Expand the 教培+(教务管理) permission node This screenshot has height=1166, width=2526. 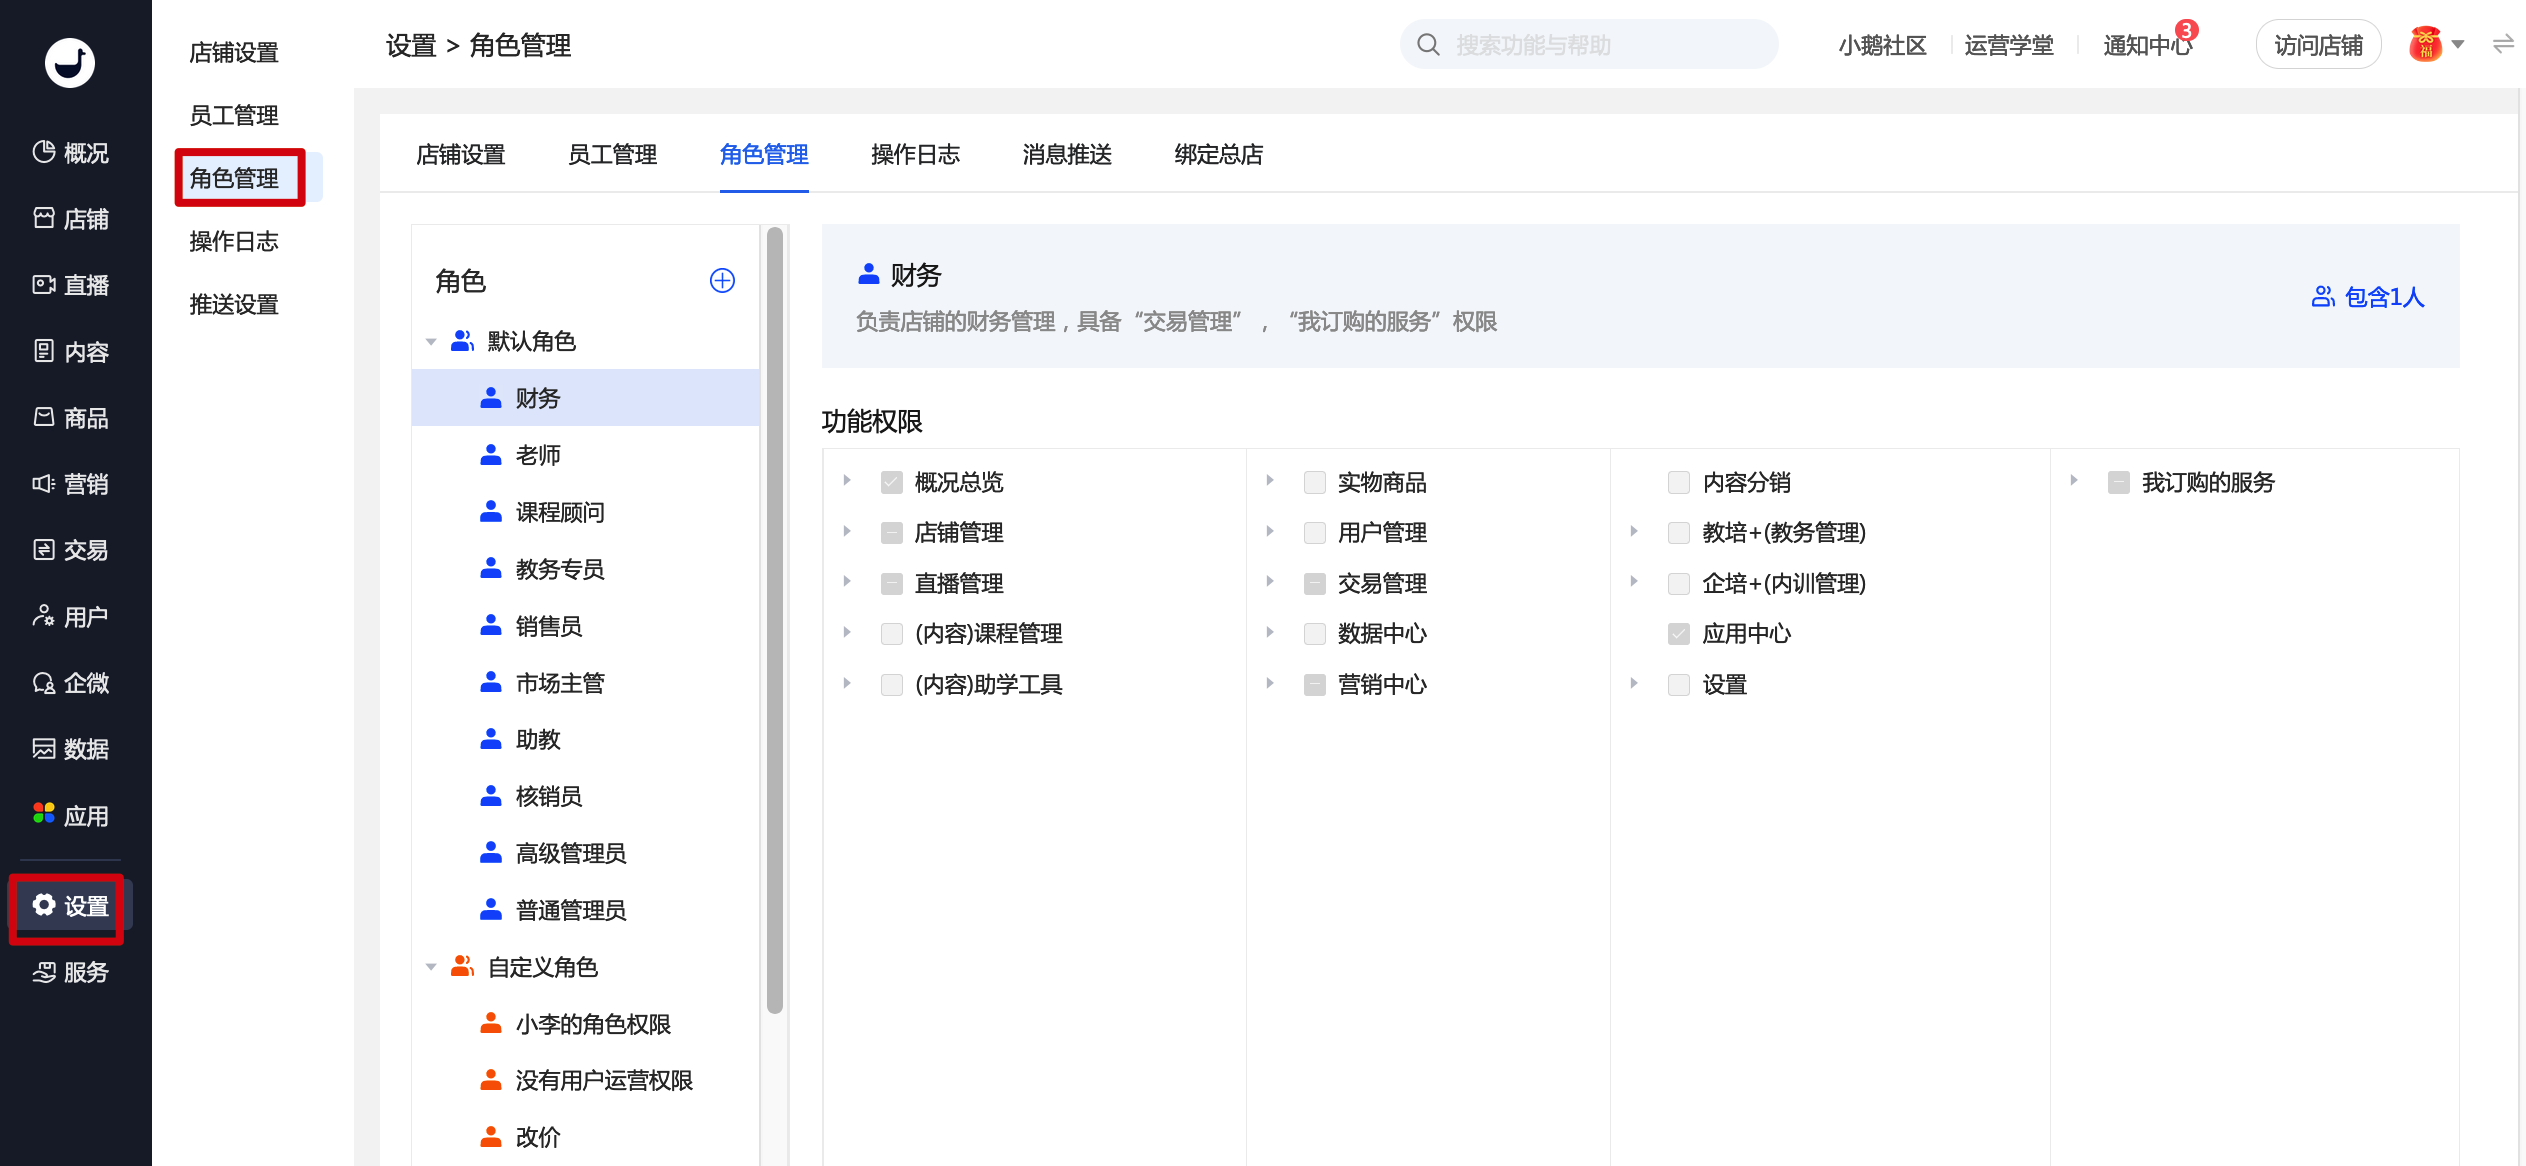(1634, 530)
